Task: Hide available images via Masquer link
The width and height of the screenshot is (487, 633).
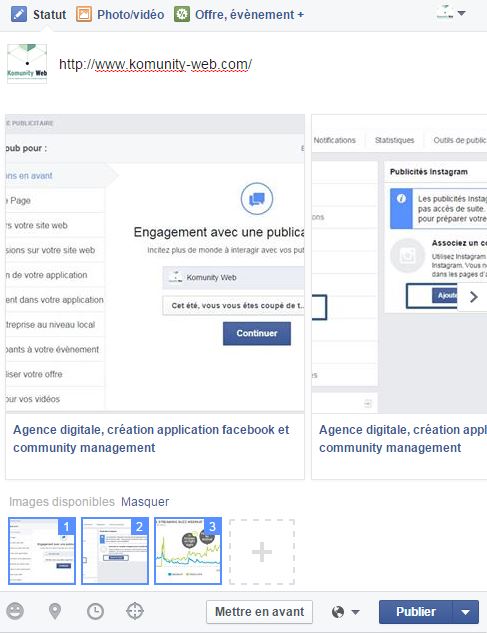Action: pyautogui.click(x=145, y=502)
